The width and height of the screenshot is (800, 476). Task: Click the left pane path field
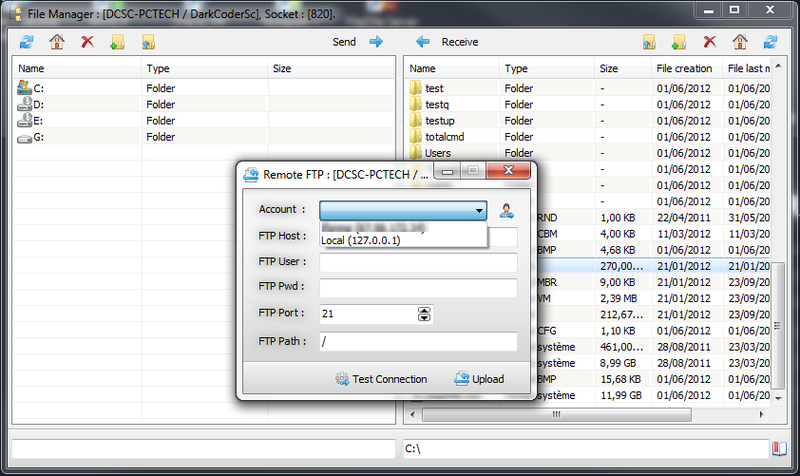click(x=204, y=448)
